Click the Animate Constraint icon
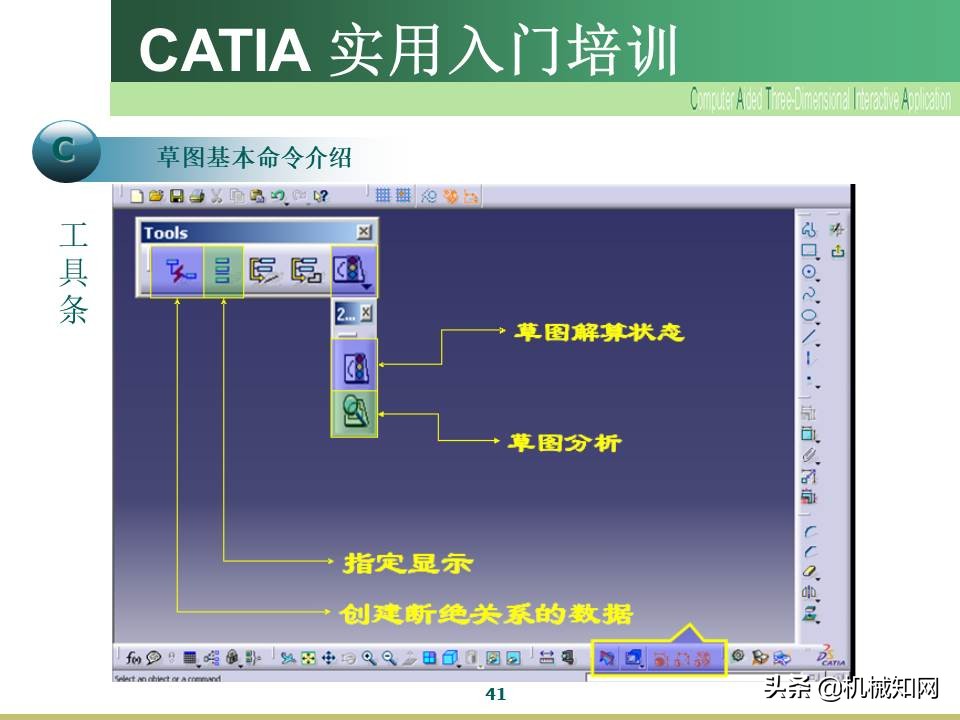This screenshot has height=720, width=960. [x=809, y=476]
